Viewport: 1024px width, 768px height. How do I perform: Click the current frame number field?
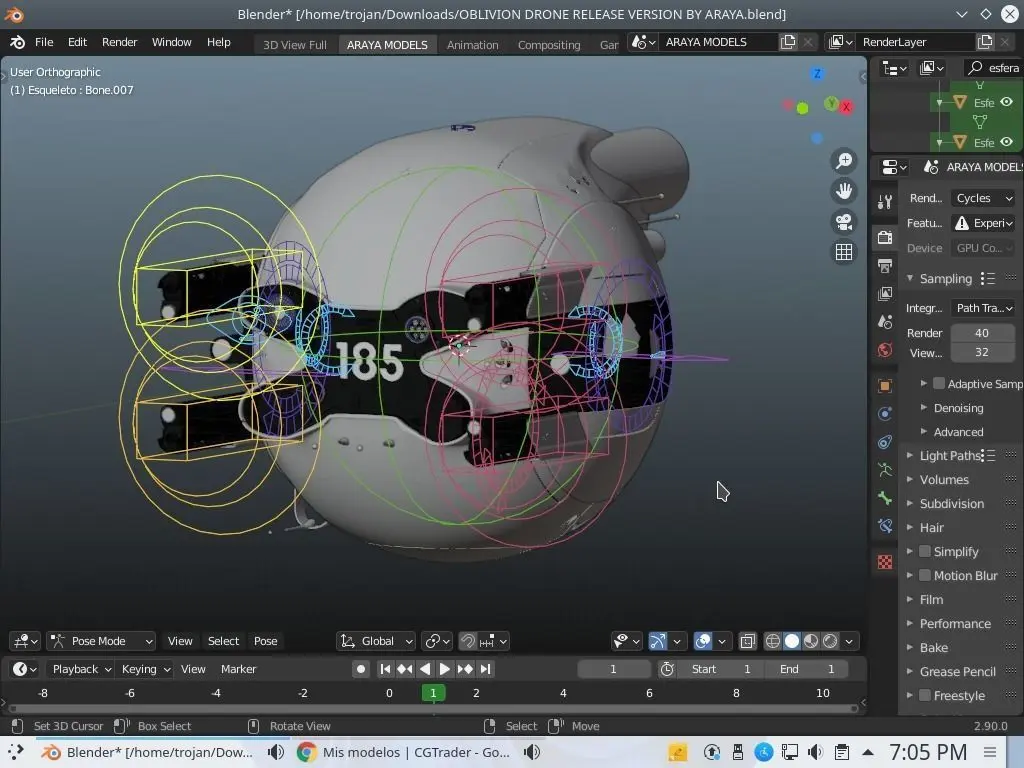(613, 669)
